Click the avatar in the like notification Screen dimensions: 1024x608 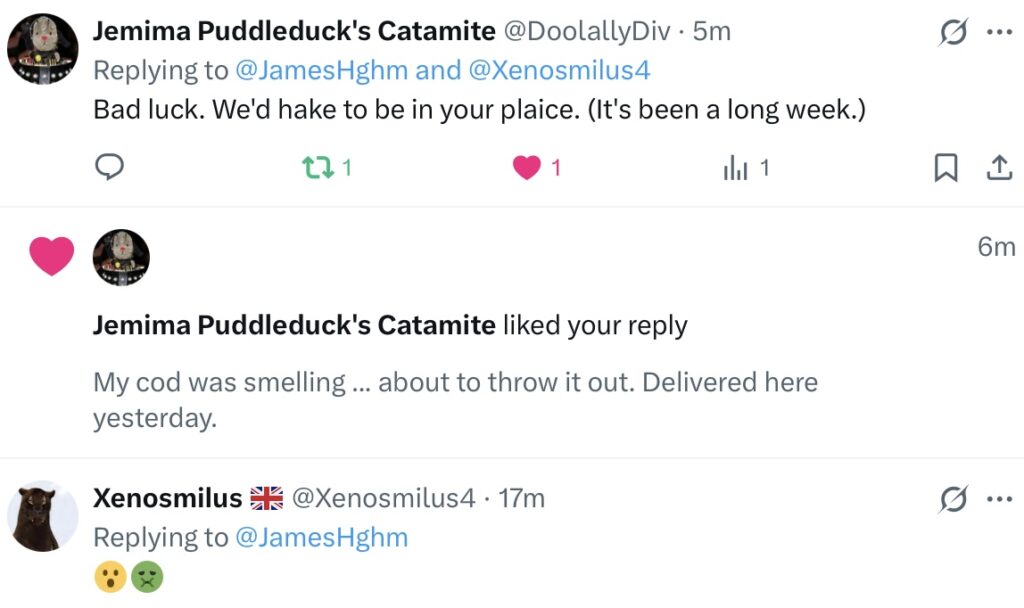121,258
